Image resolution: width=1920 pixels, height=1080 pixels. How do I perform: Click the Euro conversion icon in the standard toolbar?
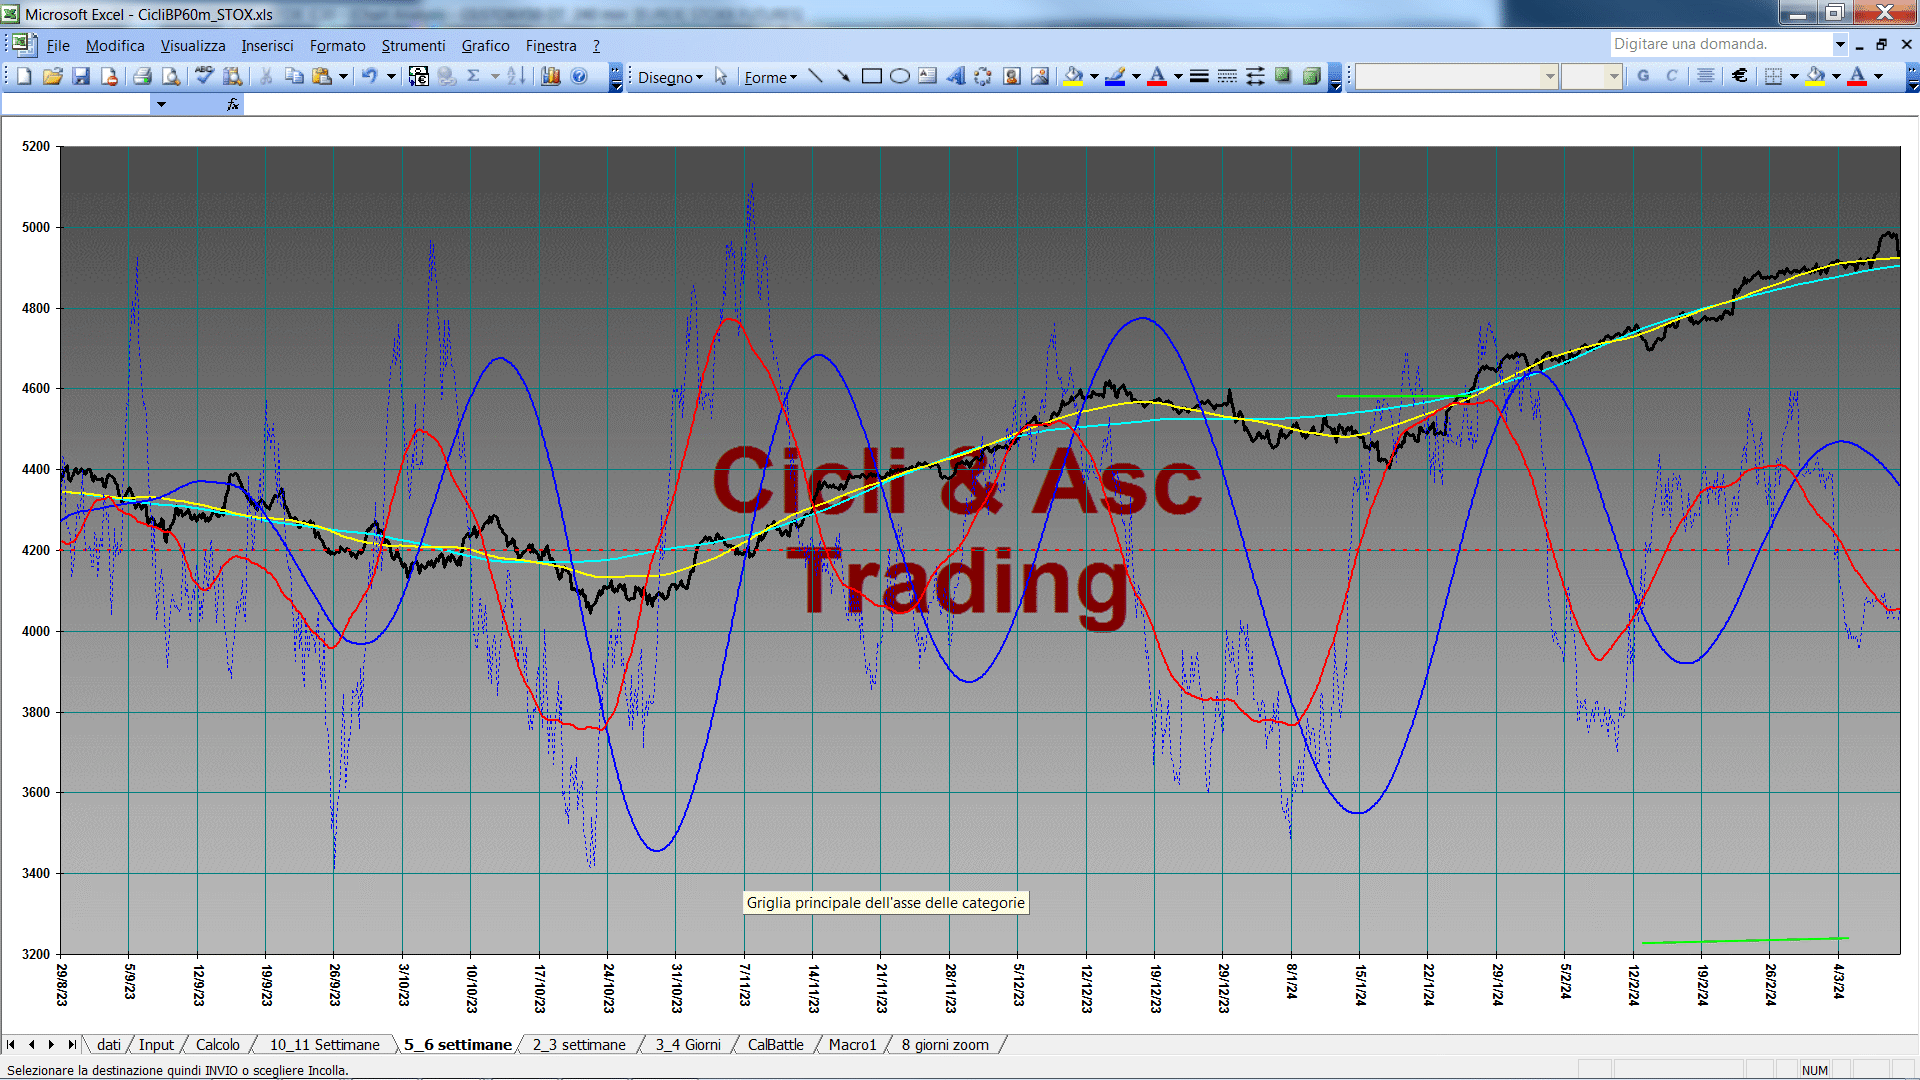[x=419, y=77]
